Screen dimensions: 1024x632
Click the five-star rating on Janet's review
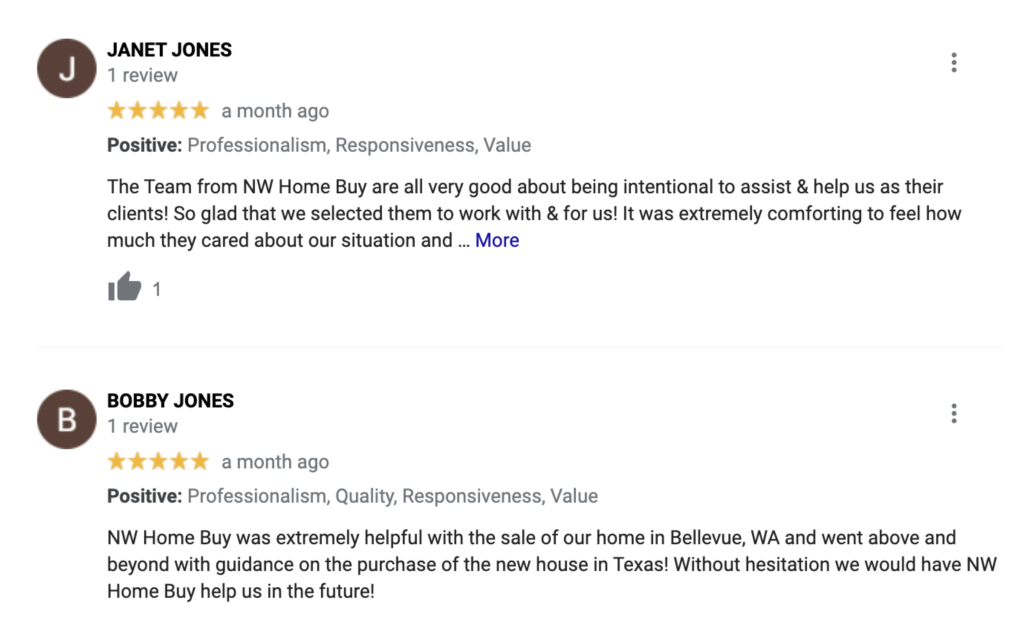[x=158, y=110]
